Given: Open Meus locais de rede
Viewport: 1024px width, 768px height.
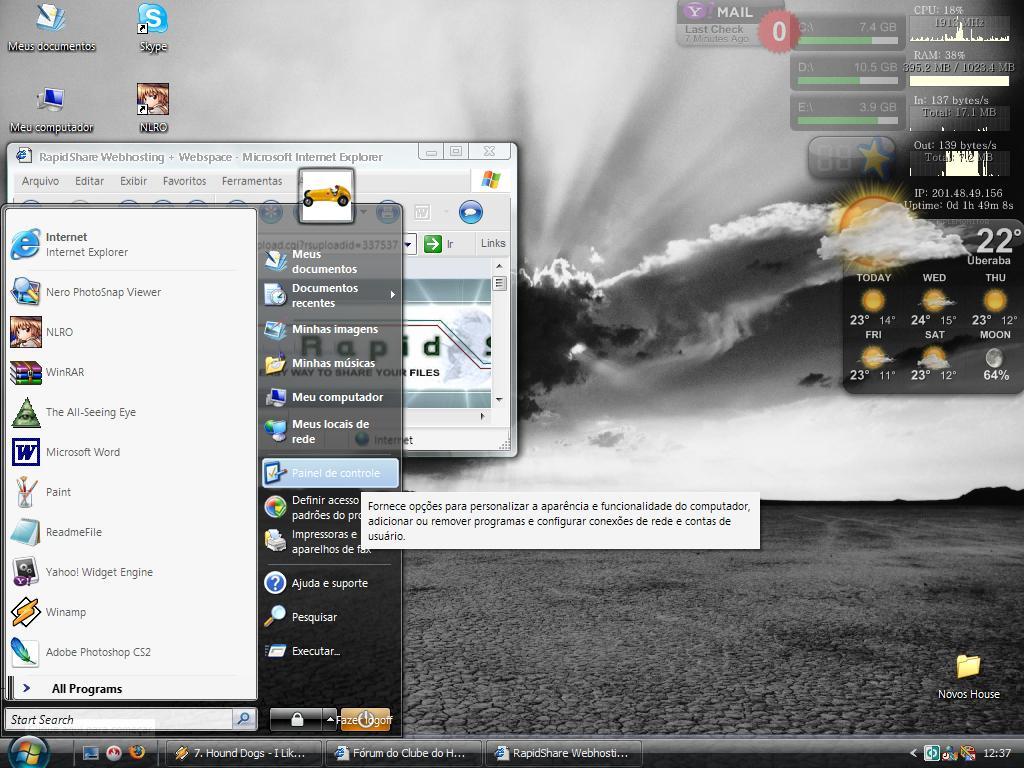Looking at the screenshot, I should pyautogui.click(x=330, y=432).
